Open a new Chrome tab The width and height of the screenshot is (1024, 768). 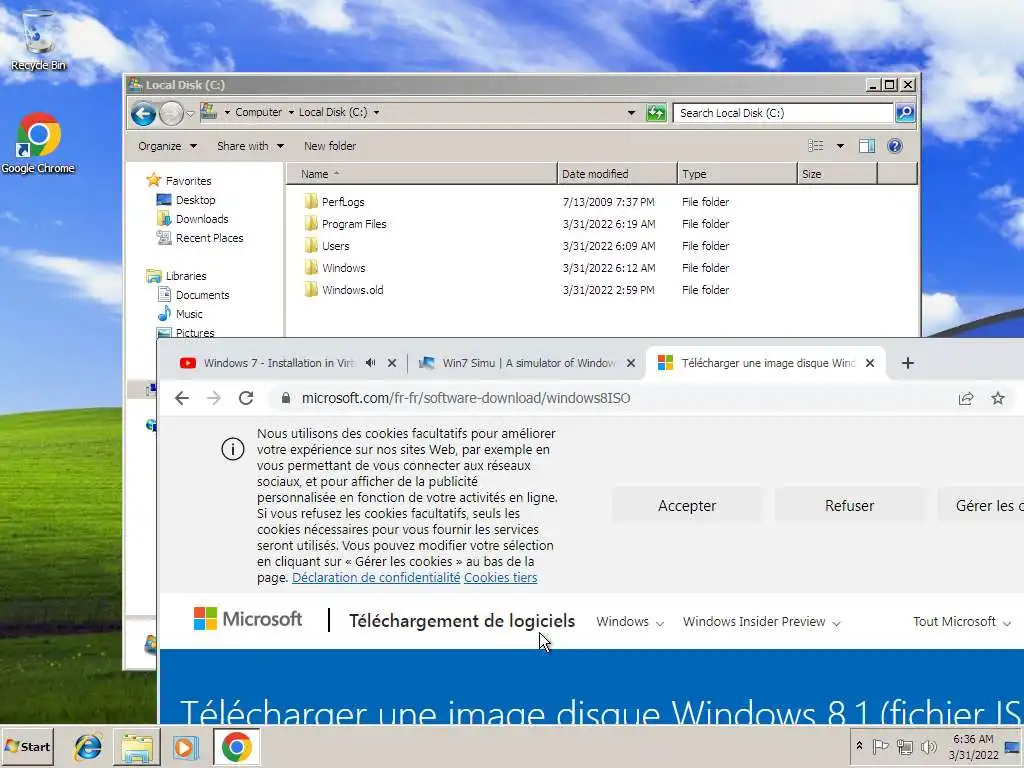(x=908, y=363)
